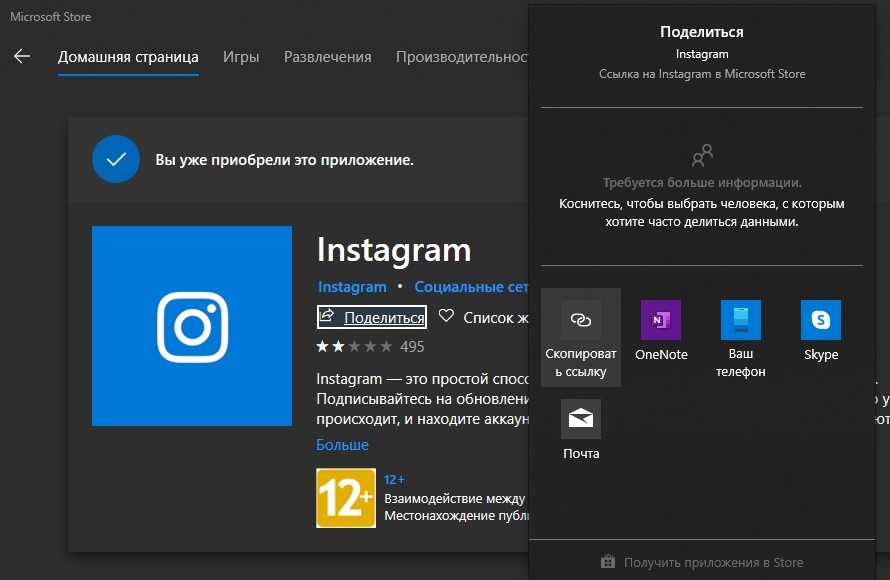890x580 pixels.
Task: Open the Социальные сети category link
Action: tap(471, 287)
